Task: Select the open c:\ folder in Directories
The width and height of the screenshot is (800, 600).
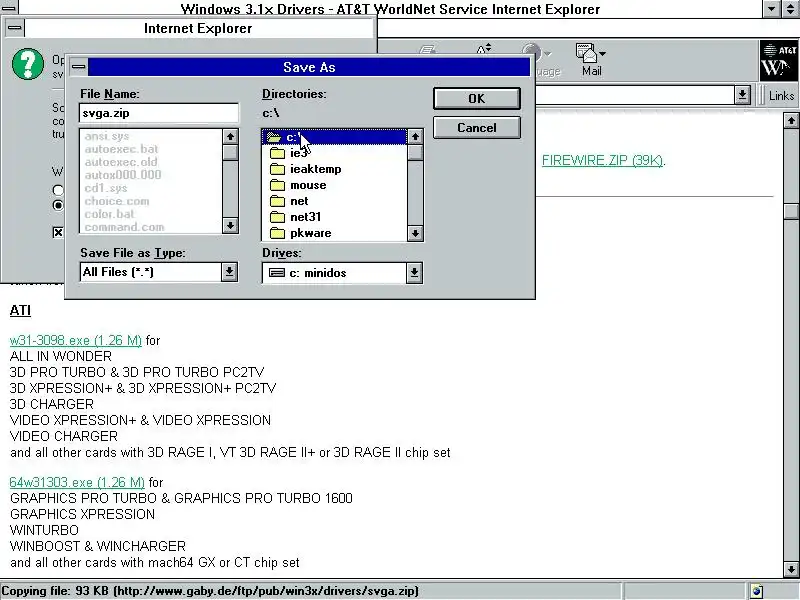Action: (x=334, y=137)
